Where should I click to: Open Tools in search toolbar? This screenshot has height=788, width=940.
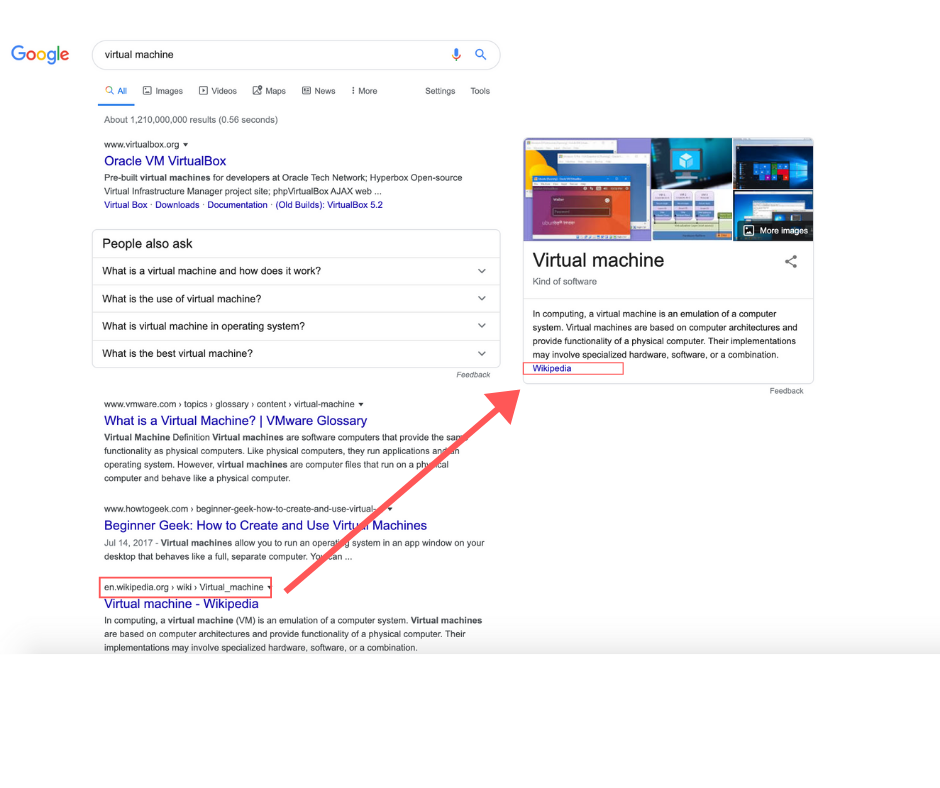(x=480, y=91)
